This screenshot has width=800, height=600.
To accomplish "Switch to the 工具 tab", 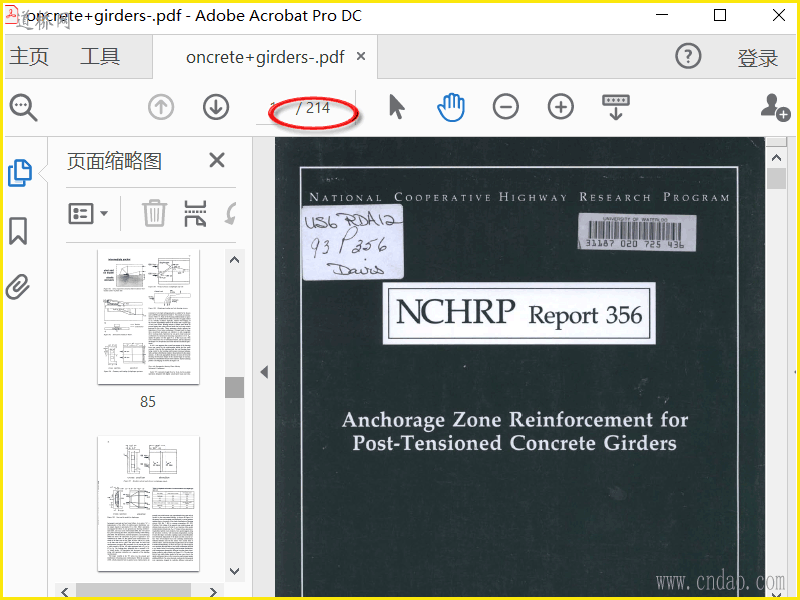I will 100,56.
